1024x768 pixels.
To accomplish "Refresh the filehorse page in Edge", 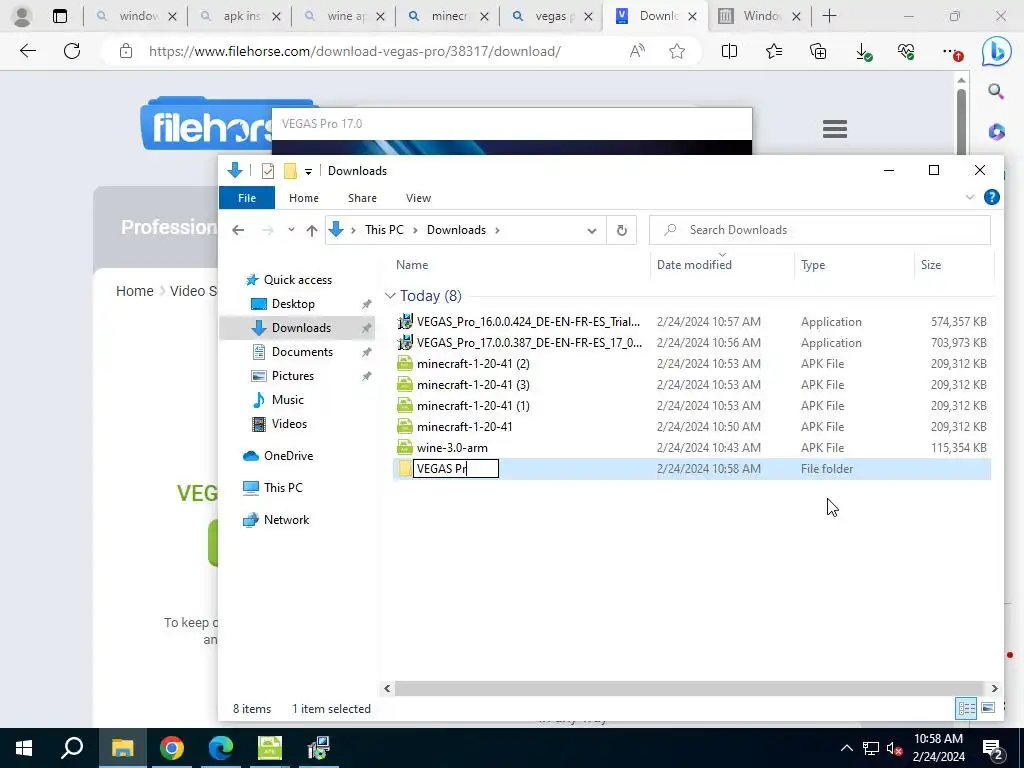I will pyautogui.click(x=72, y=51).
